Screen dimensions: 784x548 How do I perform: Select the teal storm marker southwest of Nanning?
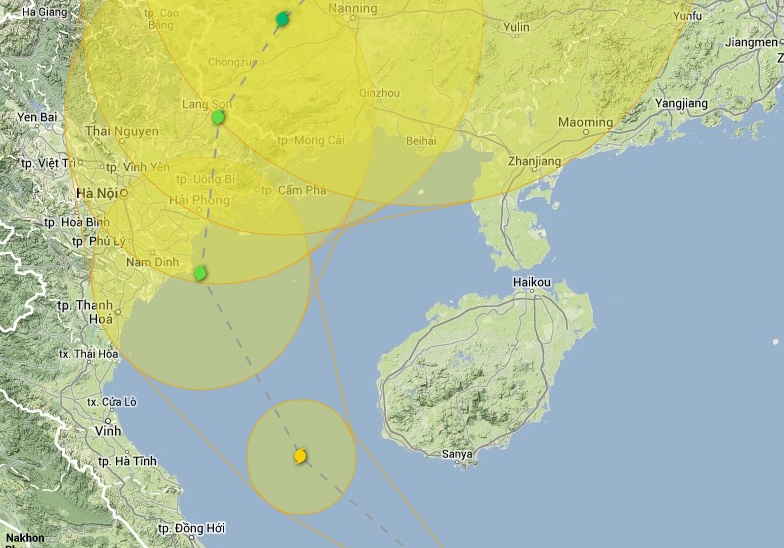click(283, 19)
